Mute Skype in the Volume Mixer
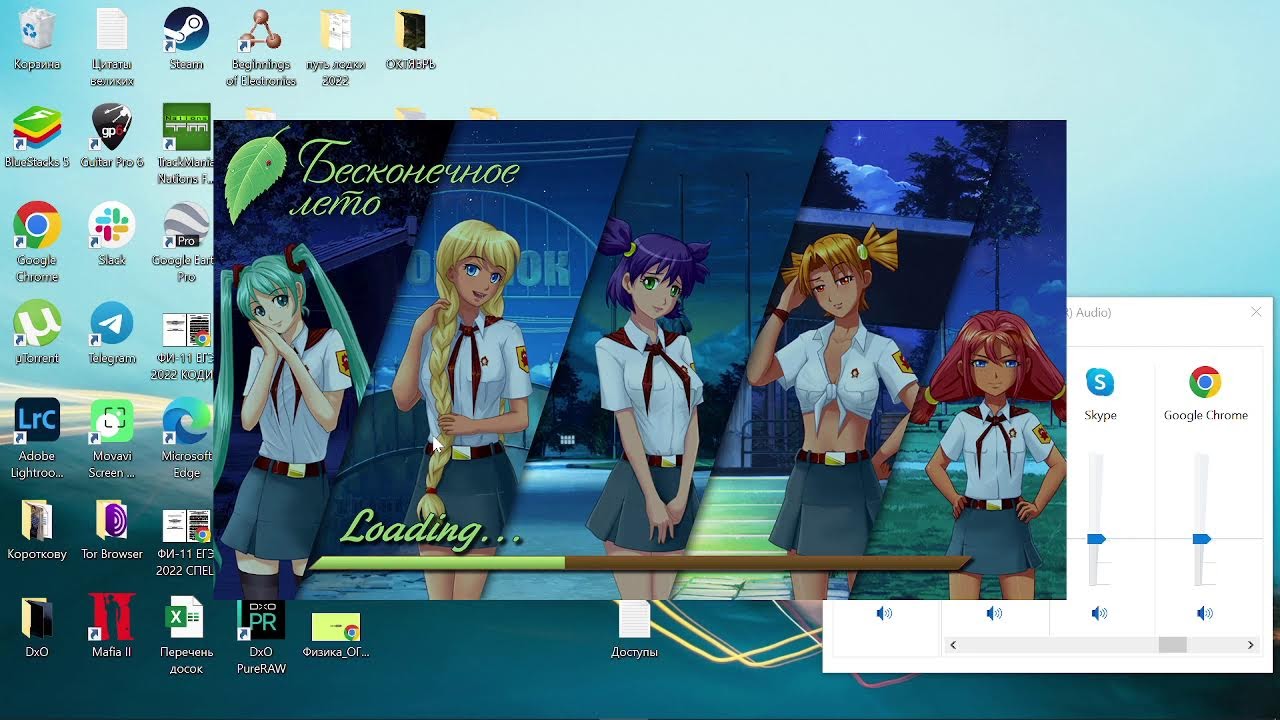 pos(1099,613)
